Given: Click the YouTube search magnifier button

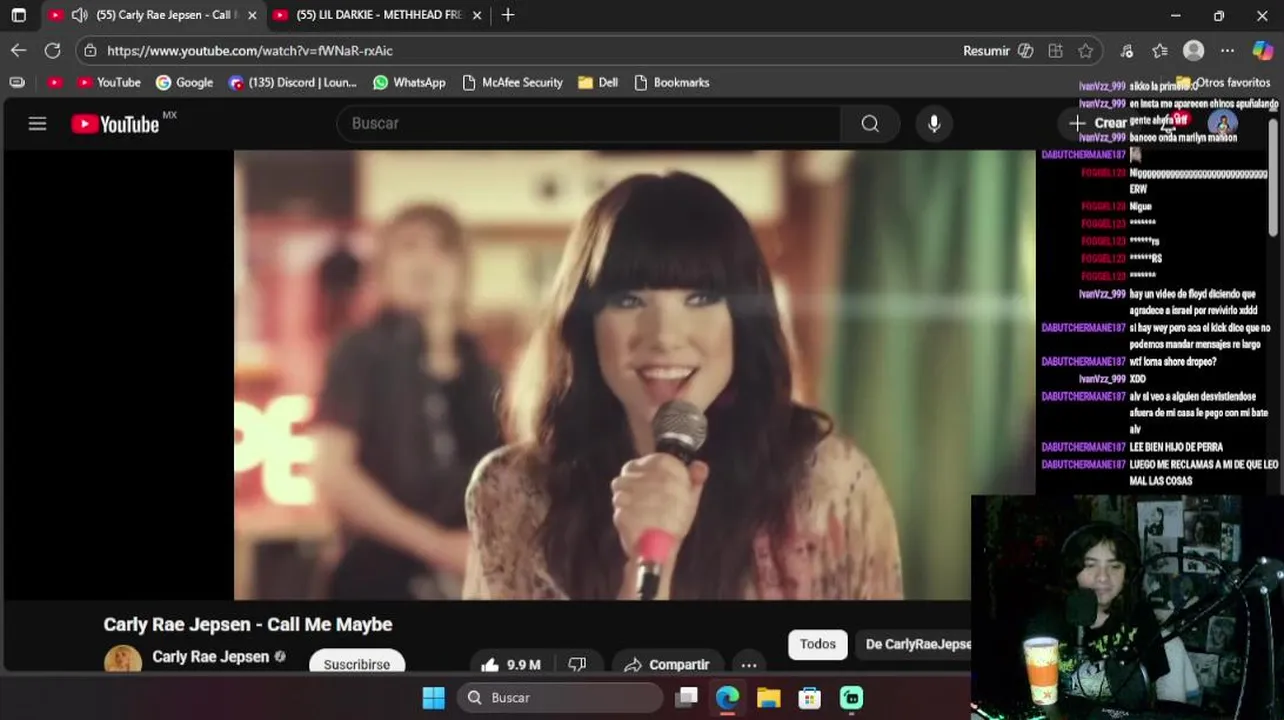Looking at the screenshot, I should tap(870, 123).
